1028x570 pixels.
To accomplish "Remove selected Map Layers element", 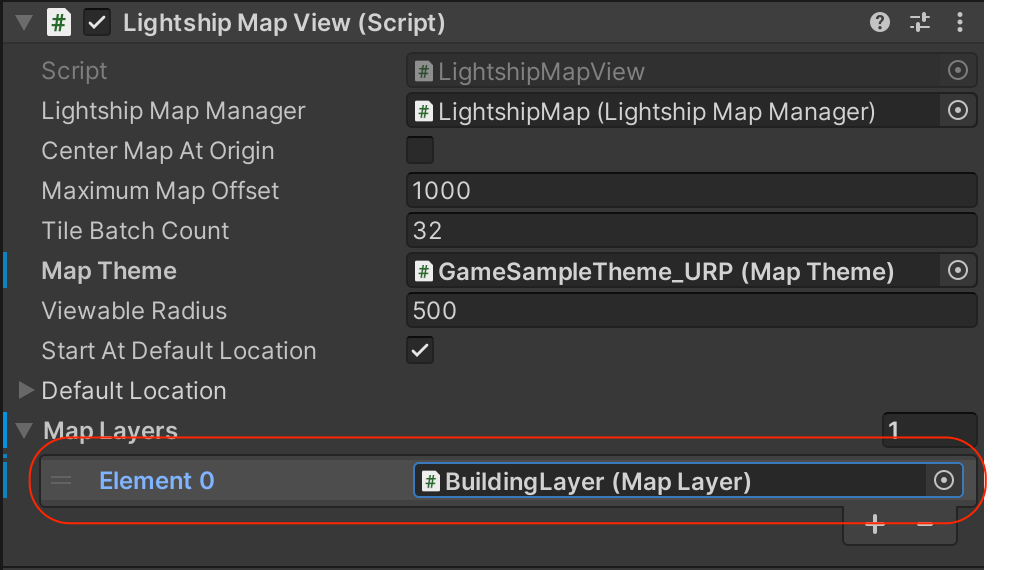I will (924, 524).
